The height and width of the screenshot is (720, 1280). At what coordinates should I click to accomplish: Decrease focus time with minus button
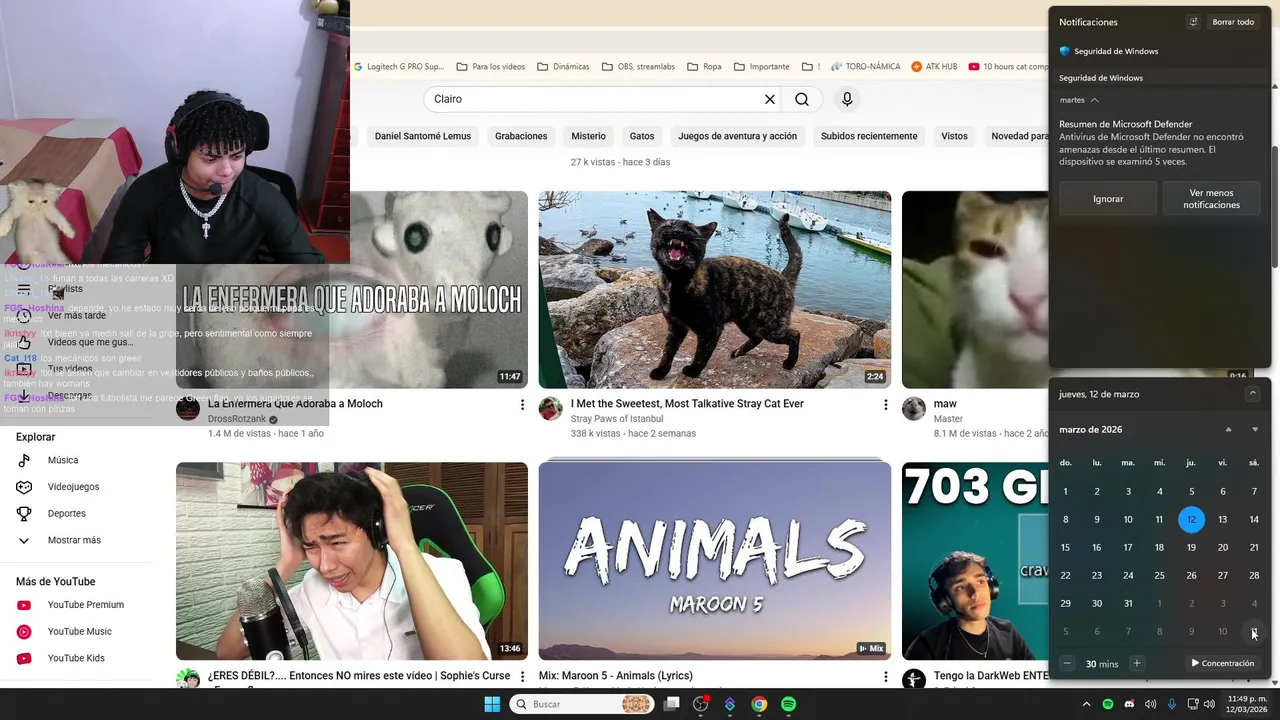tap(1067, 663)
